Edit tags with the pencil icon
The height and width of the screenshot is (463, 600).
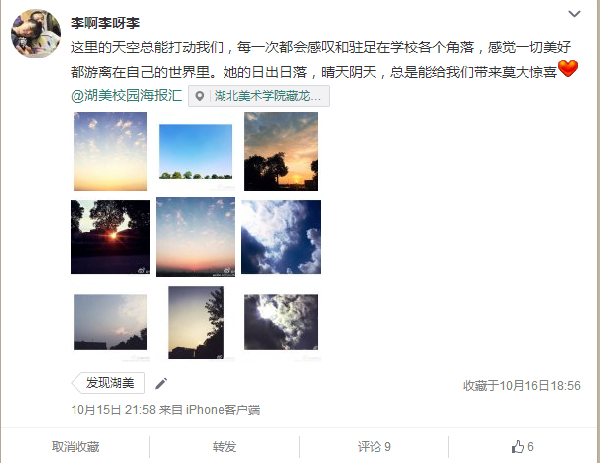pos(161,383)
